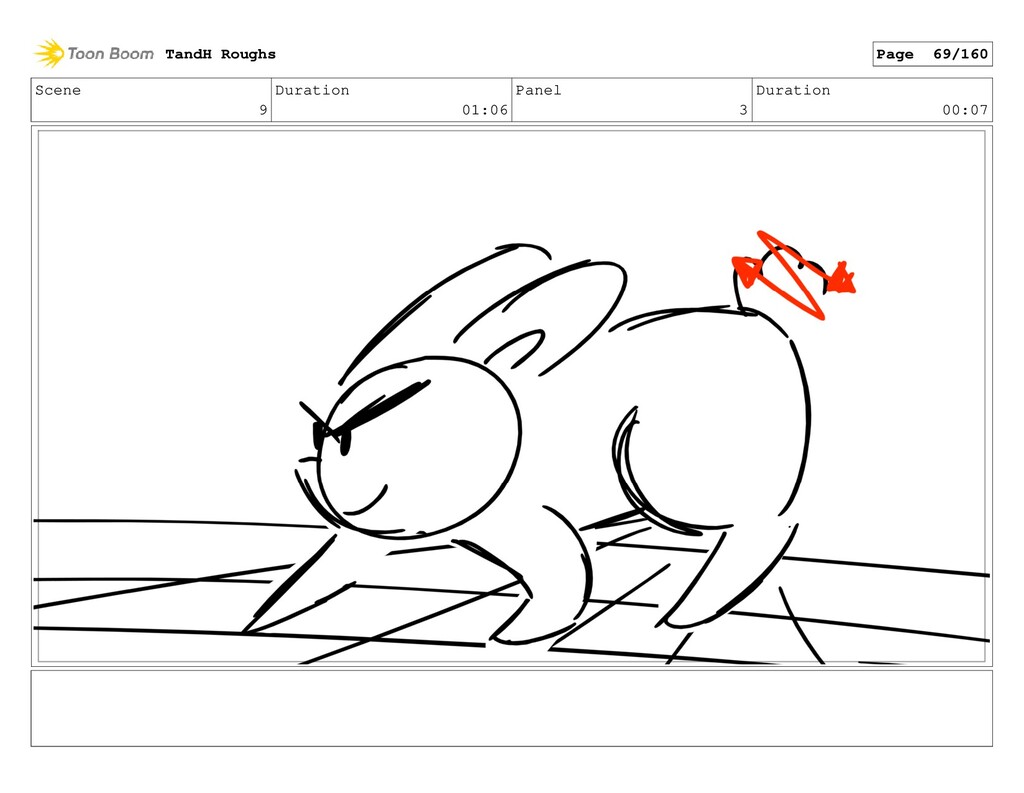Click panel number '3'
Image resolution: width=1024 pixels, height=793 pixels.
tap(743, 110)
